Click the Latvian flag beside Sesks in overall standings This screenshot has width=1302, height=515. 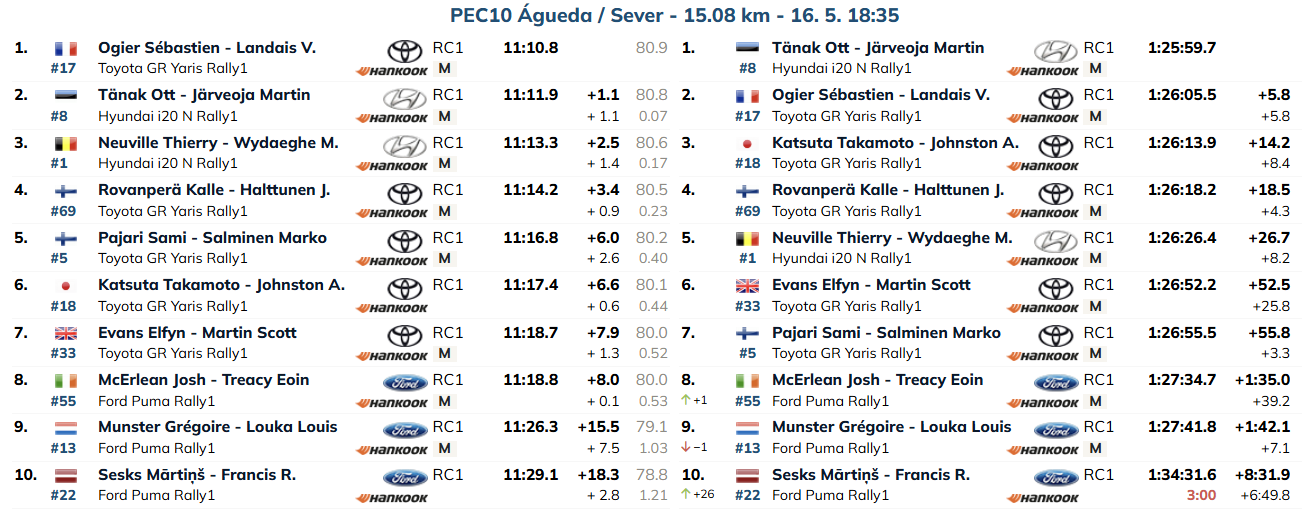(x=747, y=475)
